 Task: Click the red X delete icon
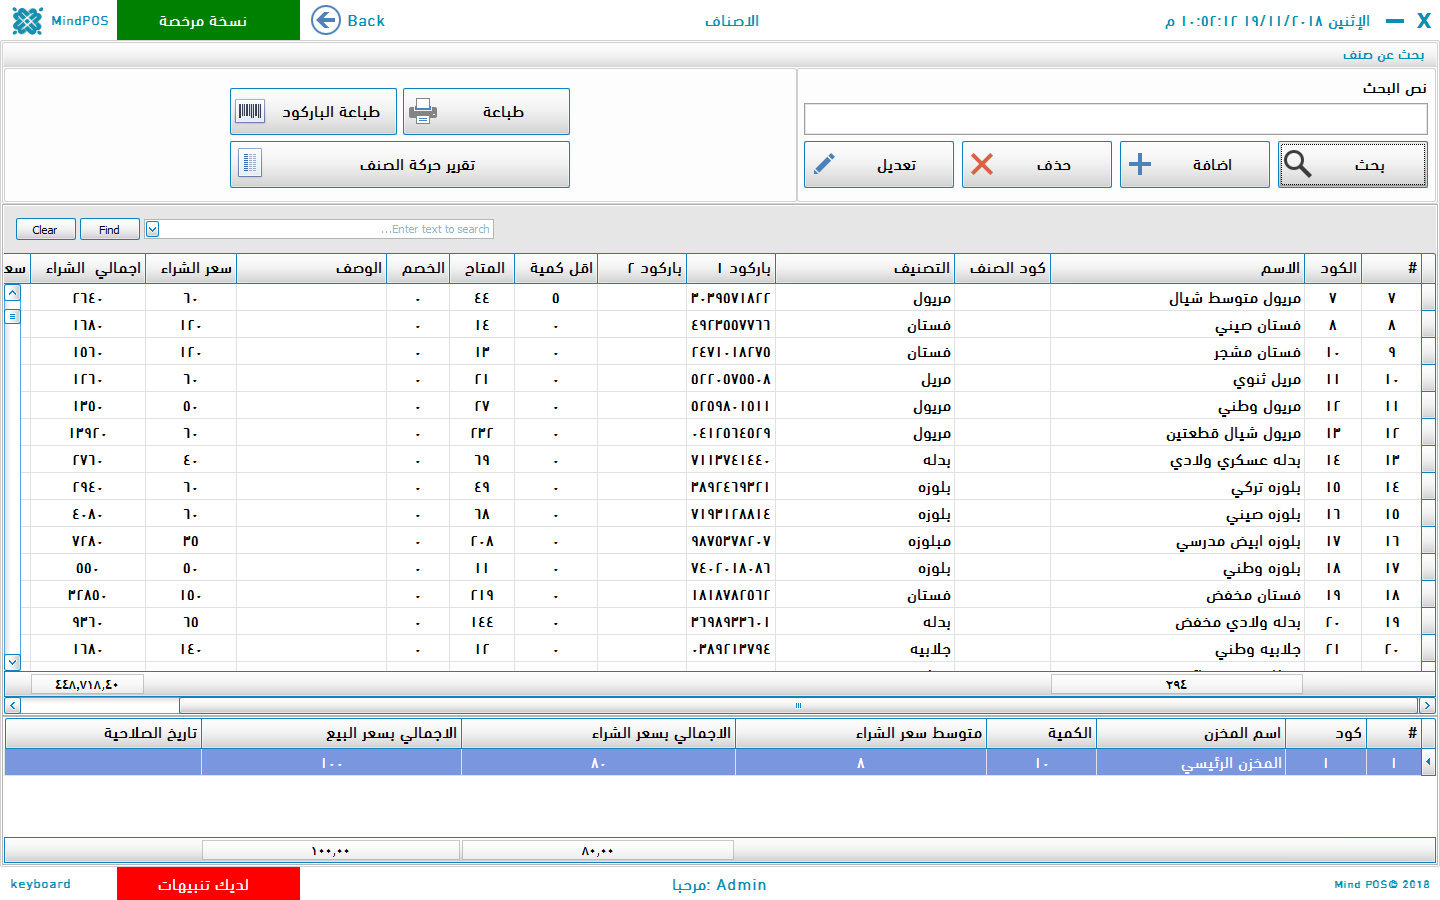tap(982, 164)
